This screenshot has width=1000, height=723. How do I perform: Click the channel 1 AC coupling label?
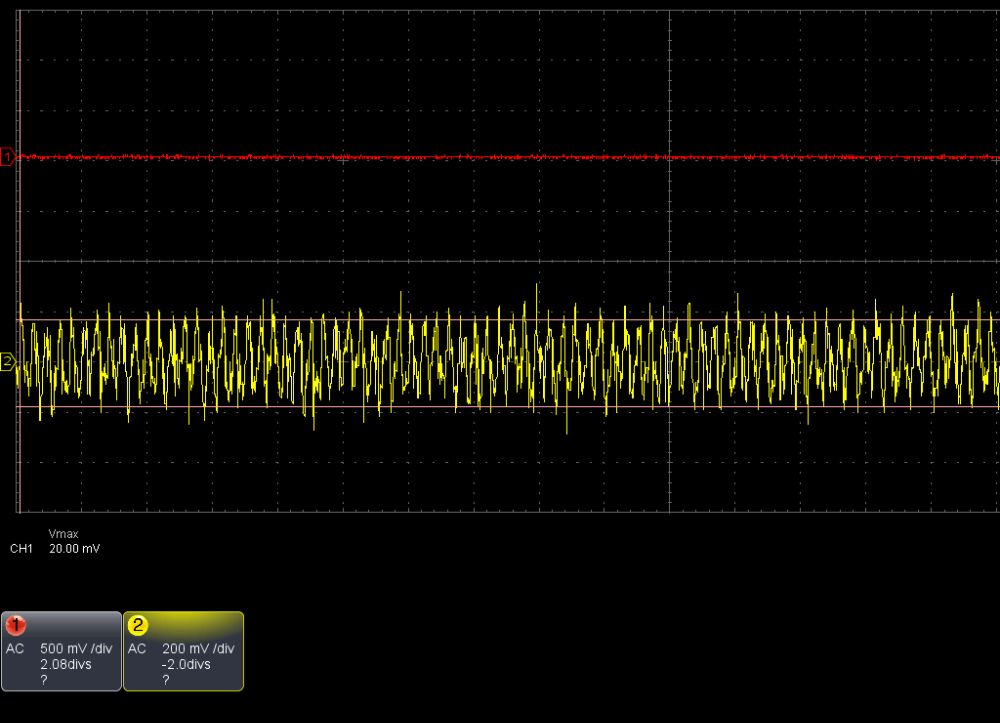(15, 648)
